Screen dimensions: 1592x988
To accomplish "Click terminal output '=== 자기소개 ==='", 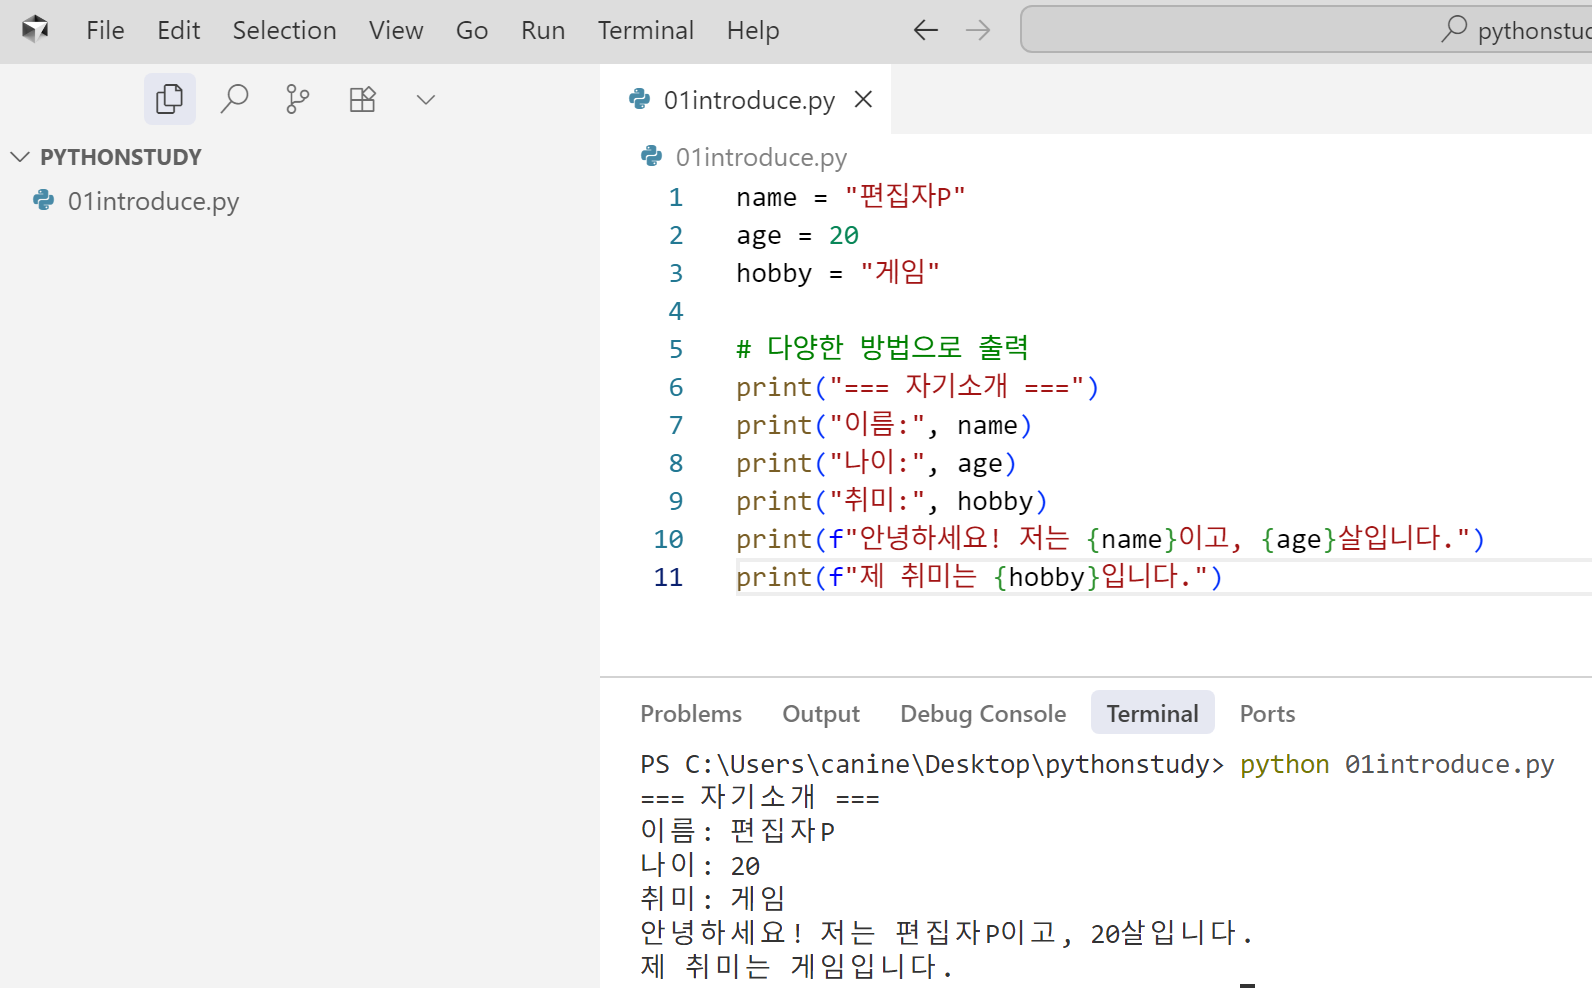I will 760,797.
